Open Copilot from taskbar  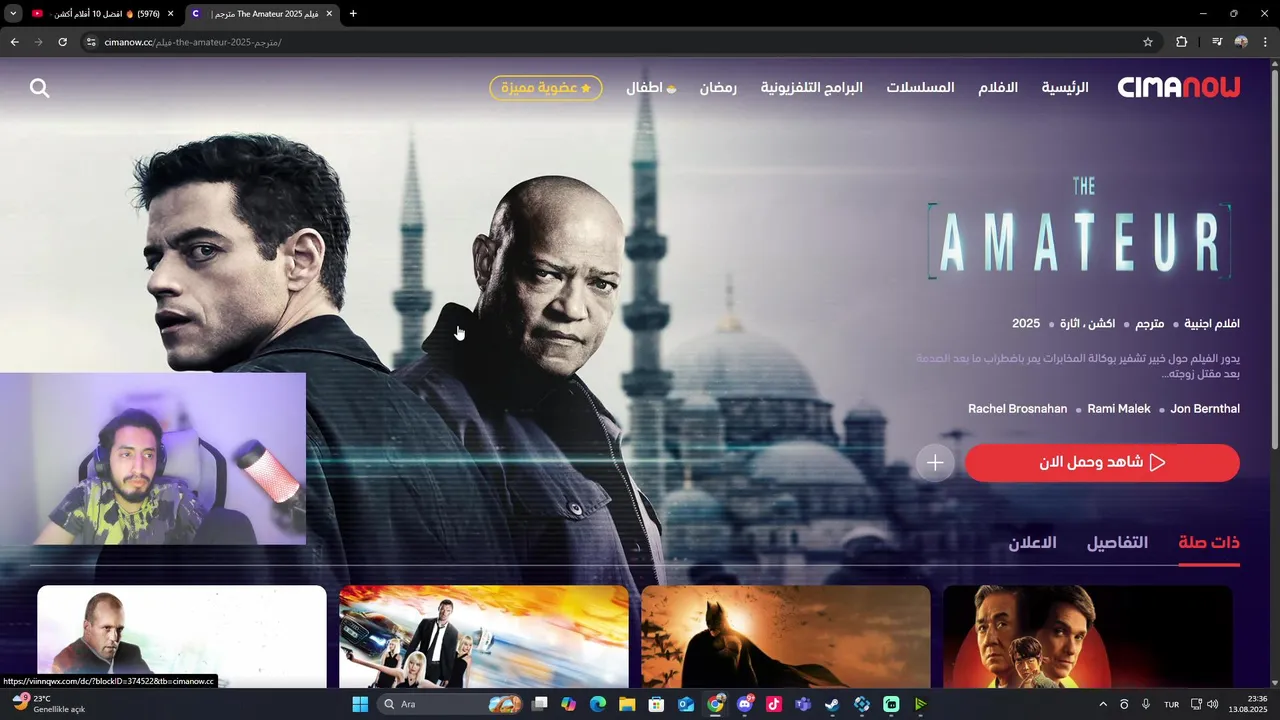coord(569,704)
